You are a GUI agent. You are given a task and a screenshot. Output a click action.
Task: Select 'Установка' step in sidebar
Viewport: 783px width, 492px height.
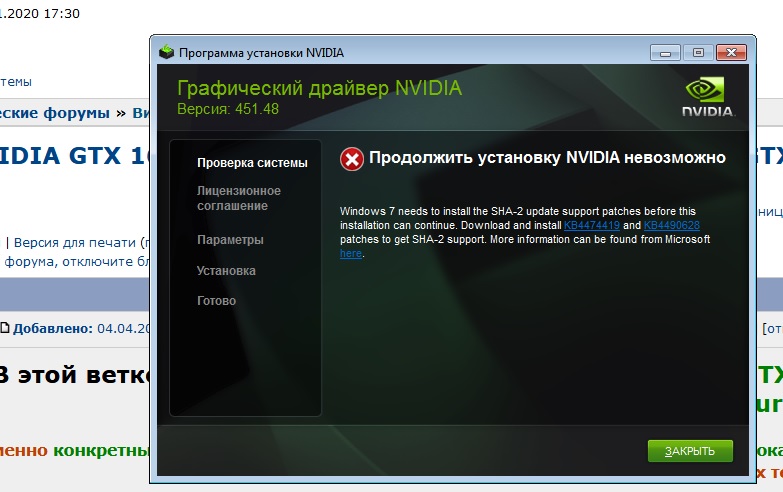tap(226, 271)
